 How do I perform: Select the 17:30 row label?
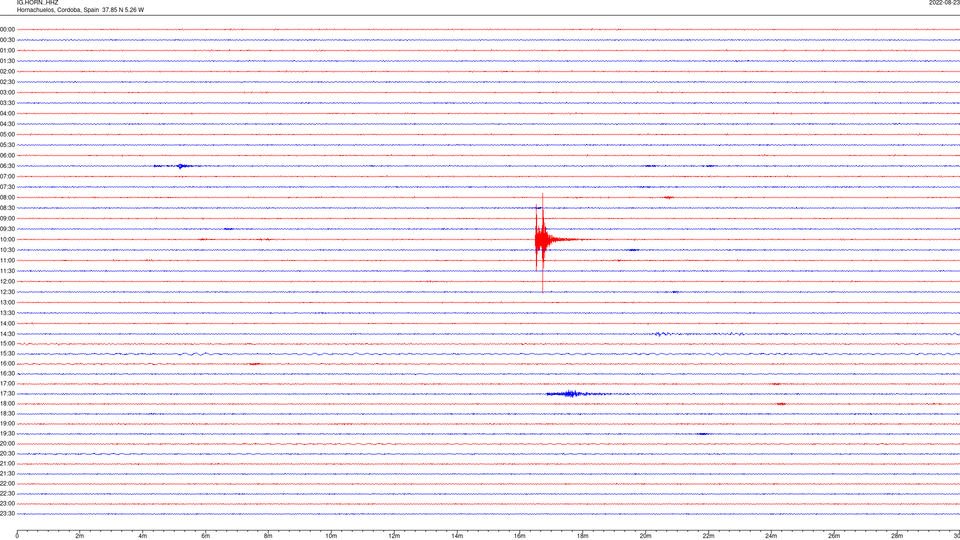7,394
